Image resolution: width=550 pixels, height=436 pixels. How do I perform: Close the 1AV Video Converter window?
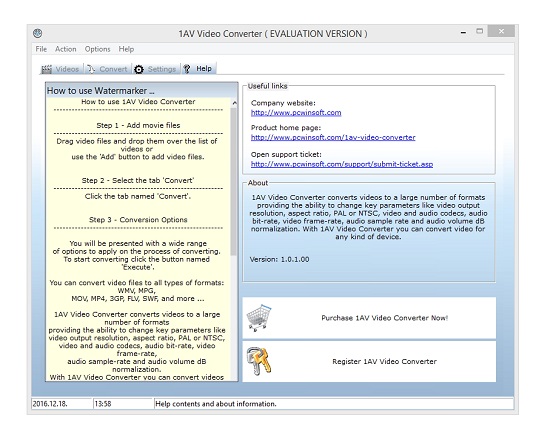(x=501, y=31)
